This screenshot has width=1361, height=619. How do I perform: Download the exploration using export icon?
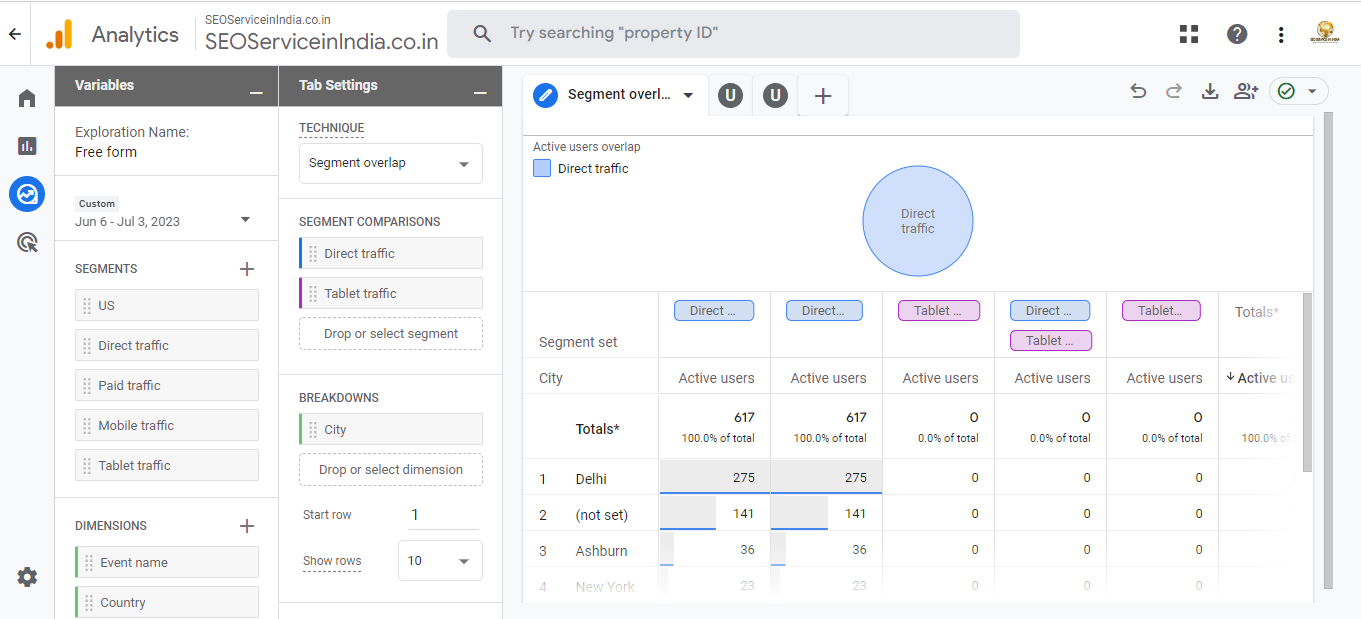pyautogui.click(x=1210, y=92)
